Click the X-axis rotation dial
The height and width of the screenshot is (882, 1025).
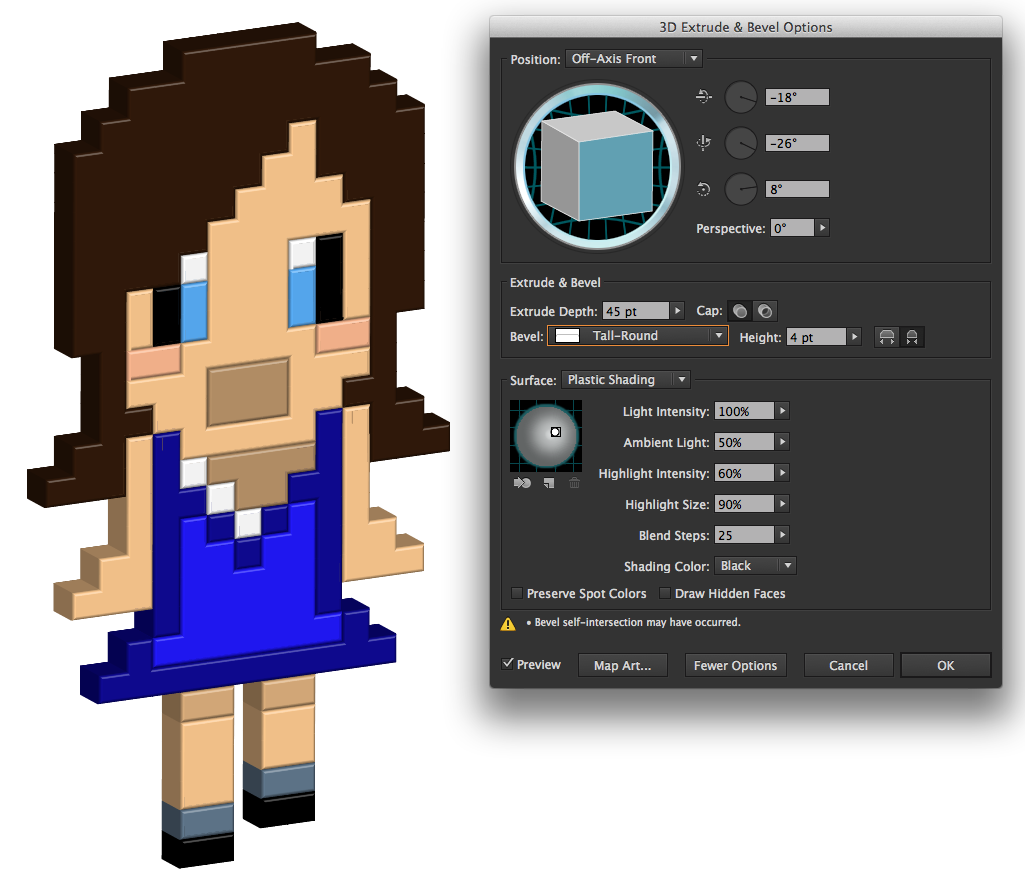[740, 97]
